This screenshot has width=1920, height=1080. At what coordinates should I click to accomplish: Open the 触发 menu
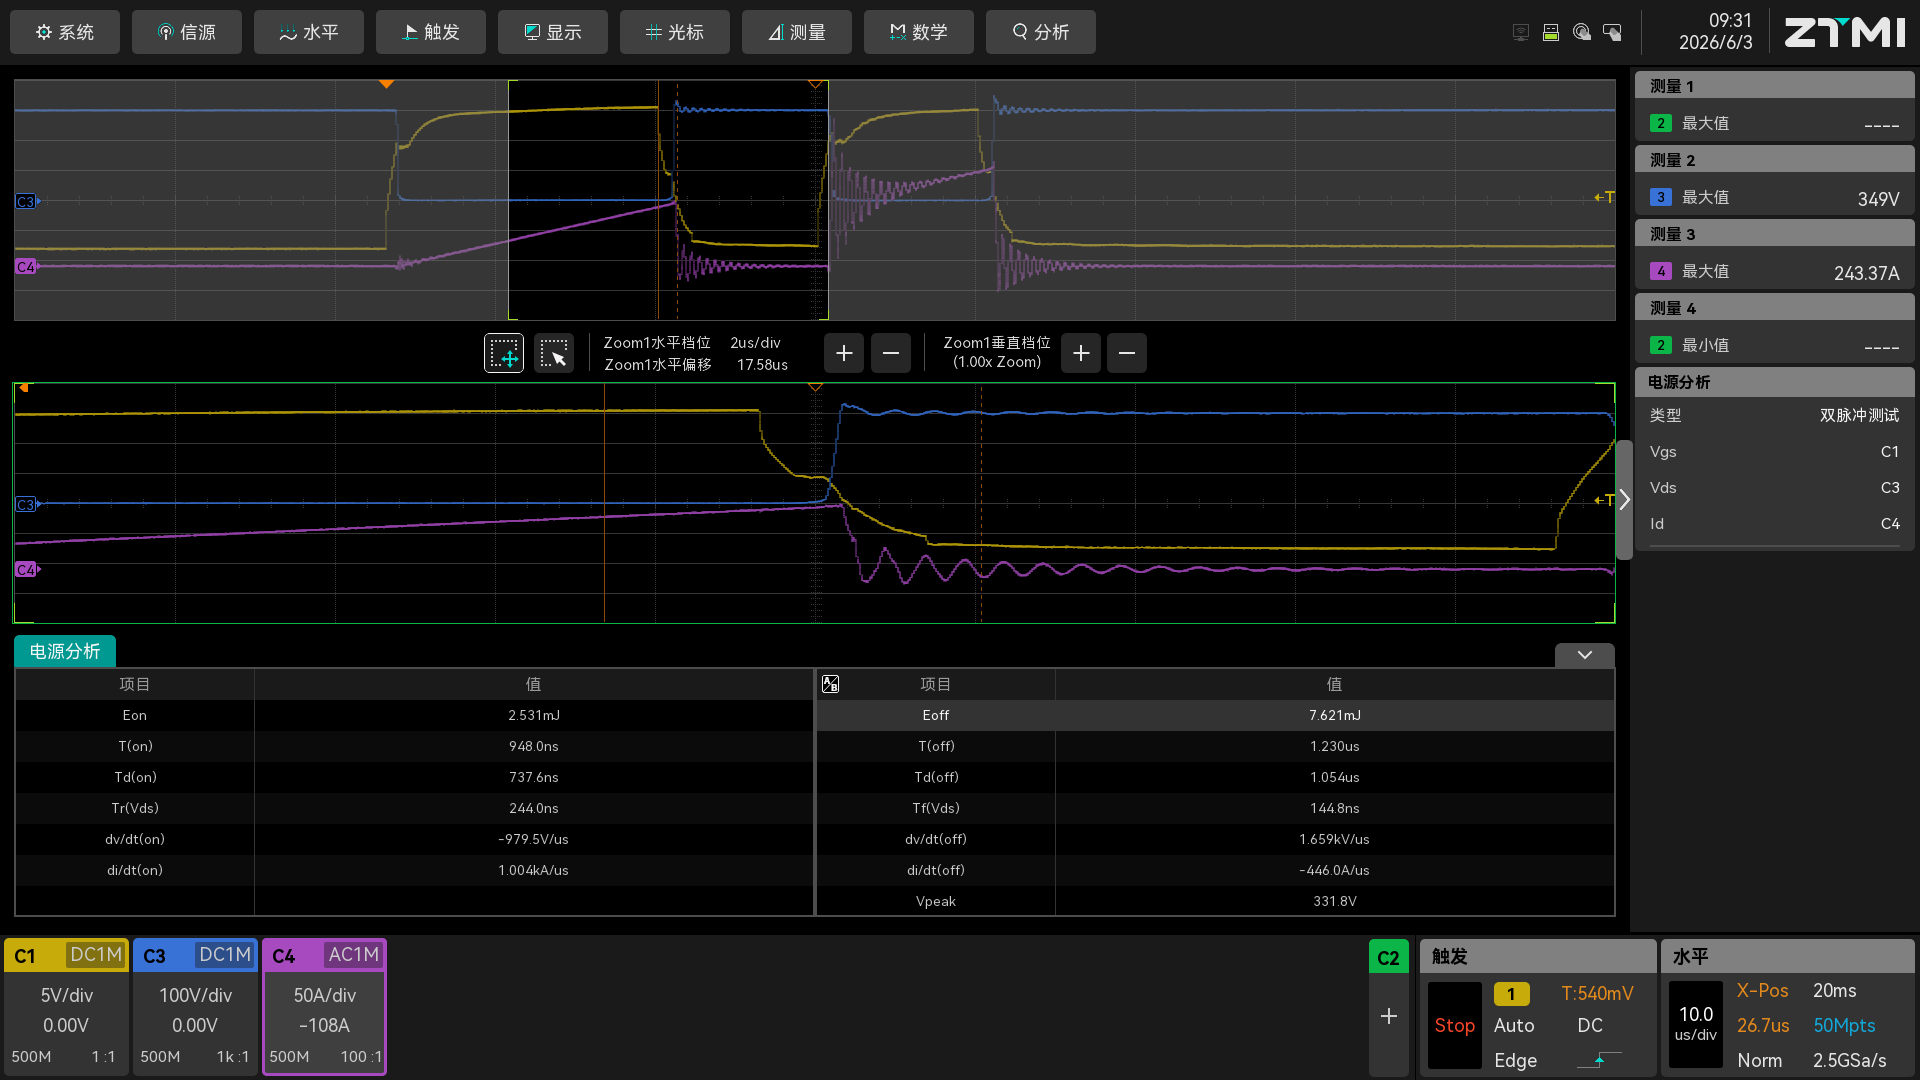[x=431, y=32]
